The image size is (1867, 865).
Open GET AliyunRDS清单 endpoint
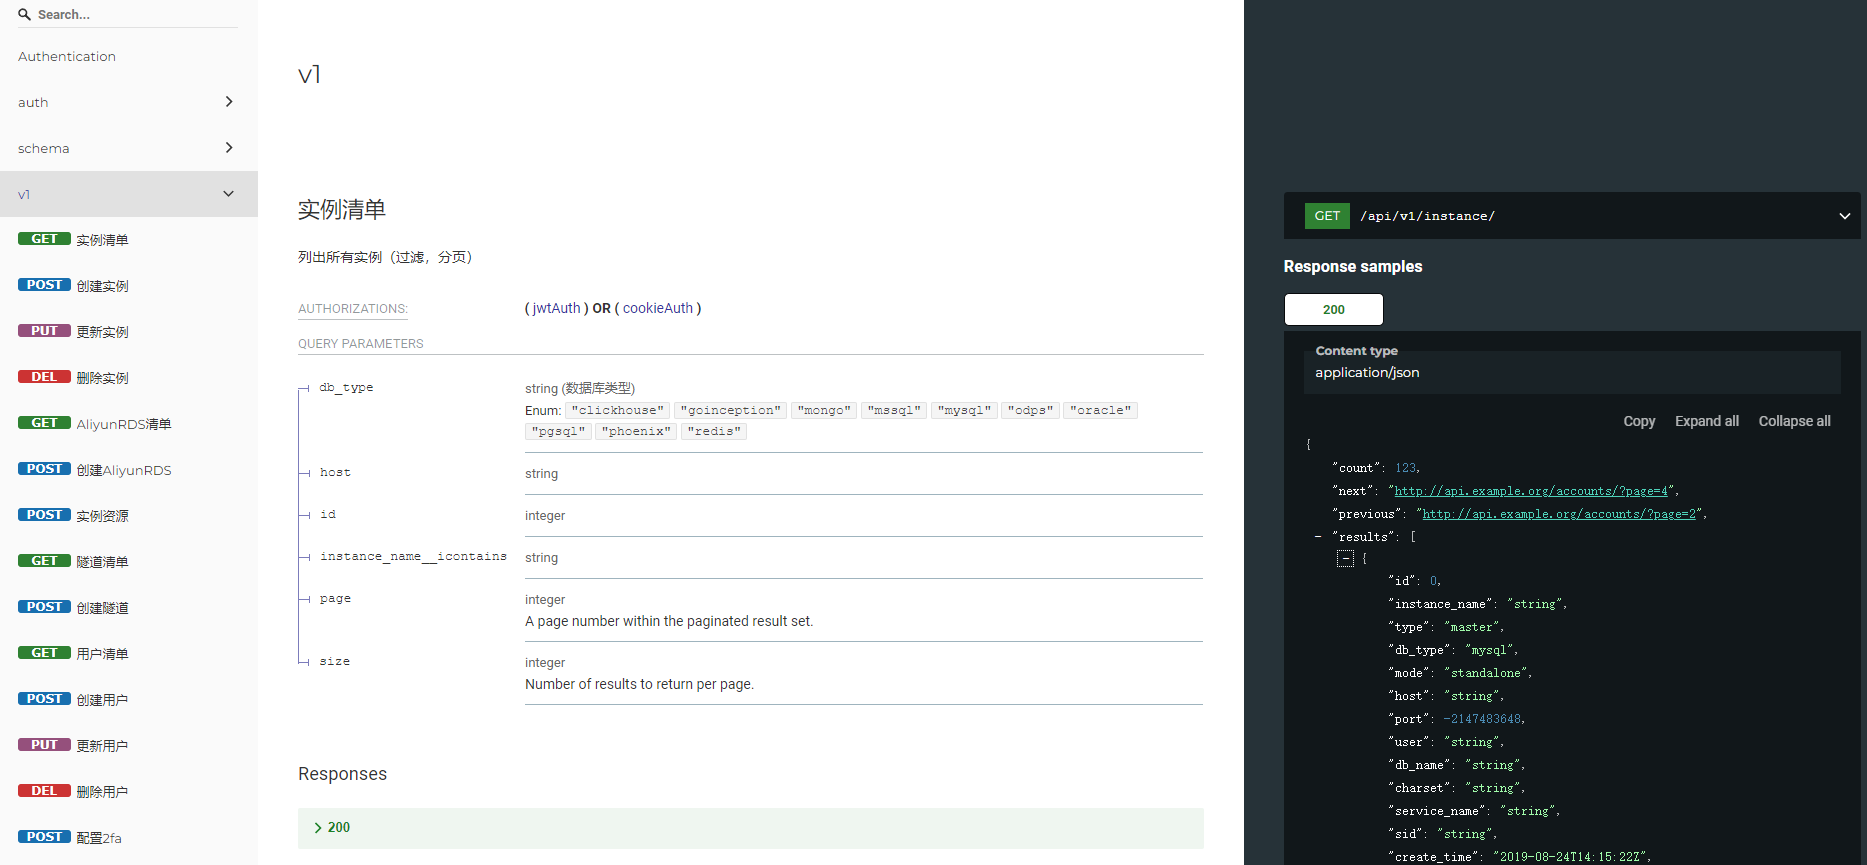[x=123, y=424]
